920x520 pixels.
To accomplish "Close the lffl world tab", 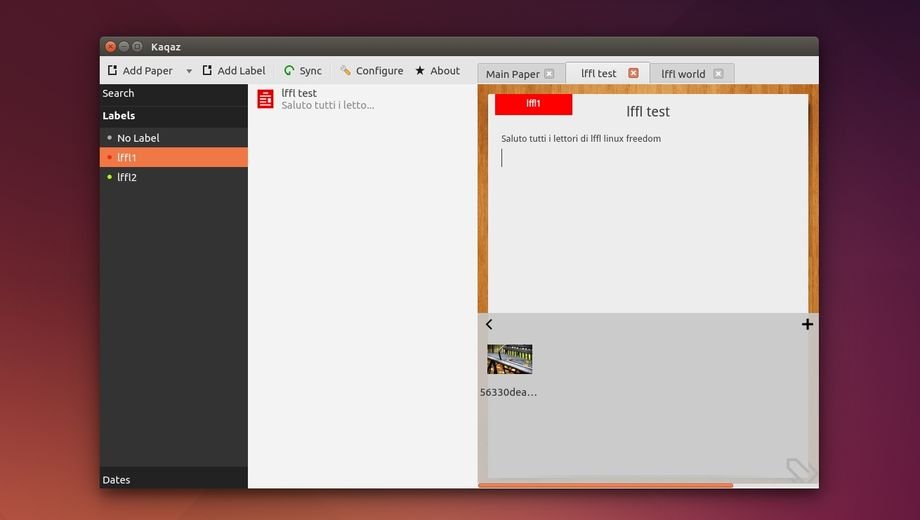I will point(718,74).
